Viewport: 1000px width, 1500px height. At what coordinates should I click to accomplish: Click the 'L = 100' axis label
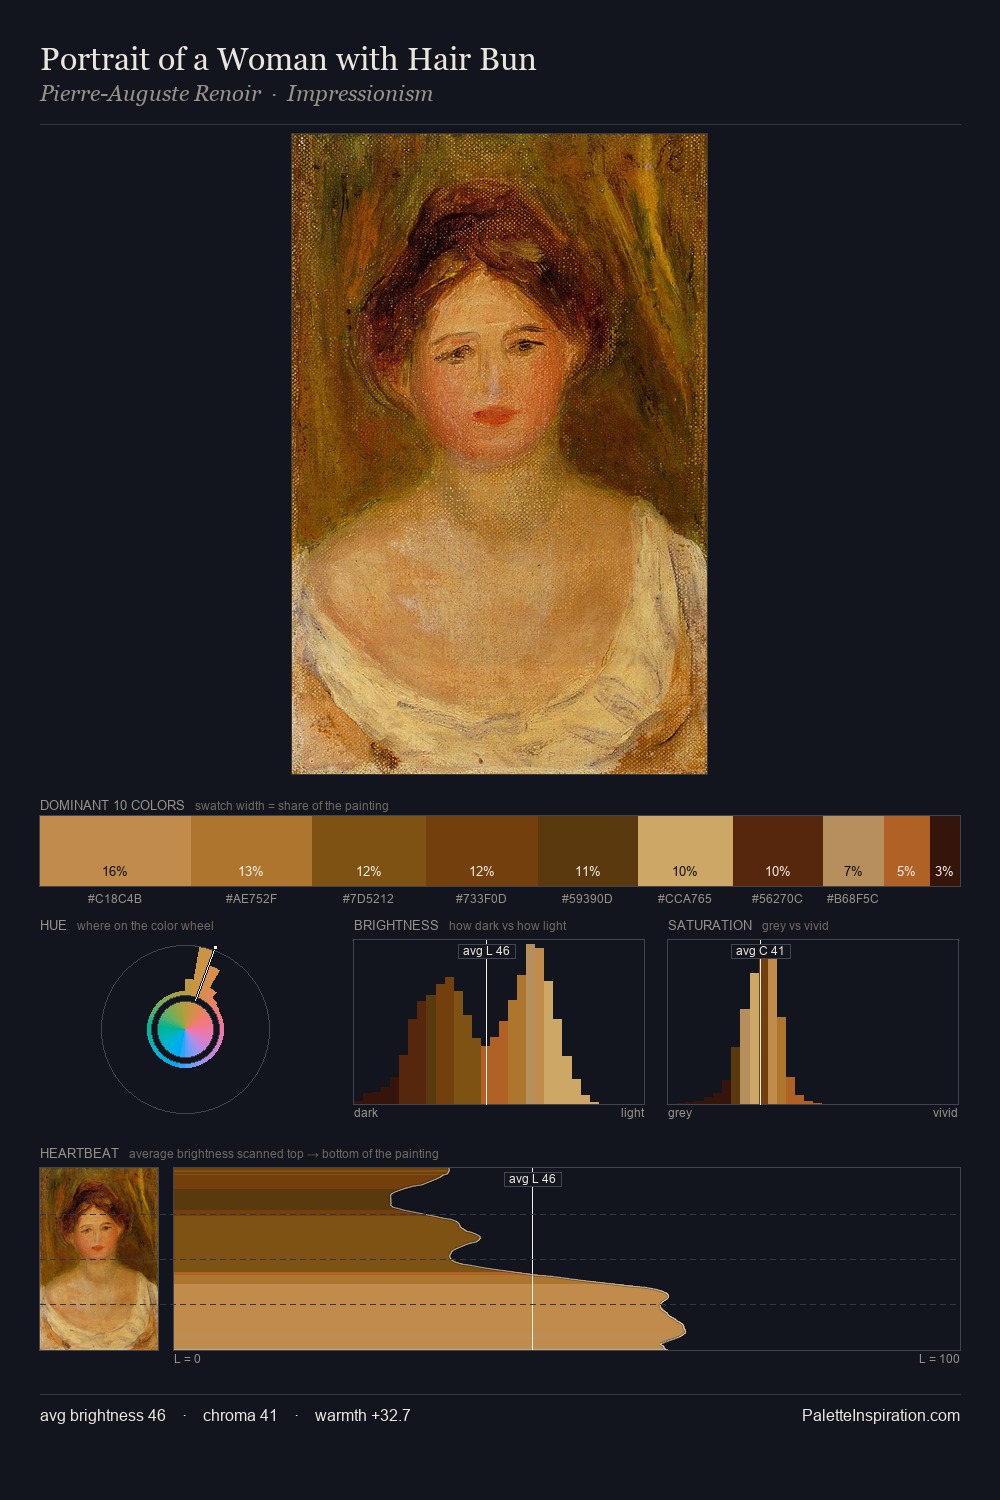point(939,1359)
